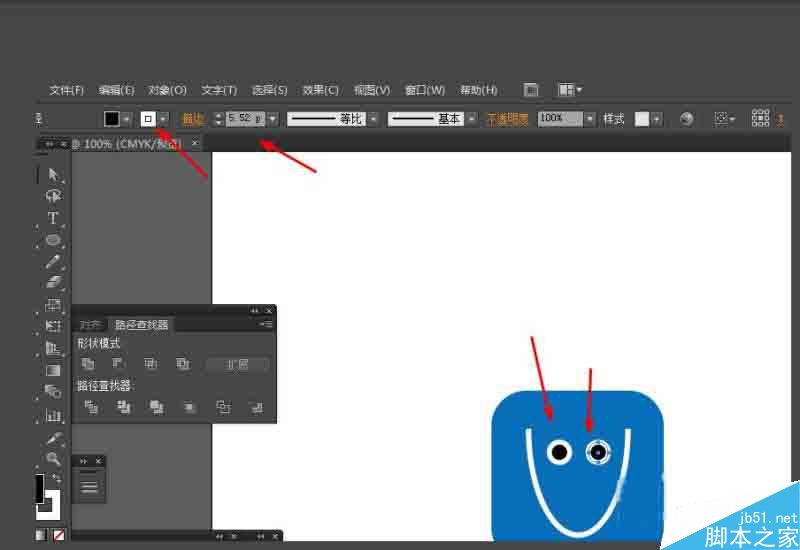
Task: Select the Pencil tool
Action: 53,261
